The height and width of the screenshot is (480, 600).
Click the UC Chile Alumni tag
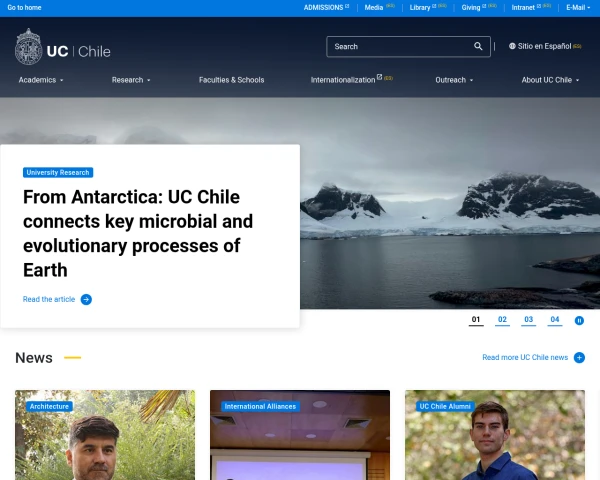pos(445,407)
